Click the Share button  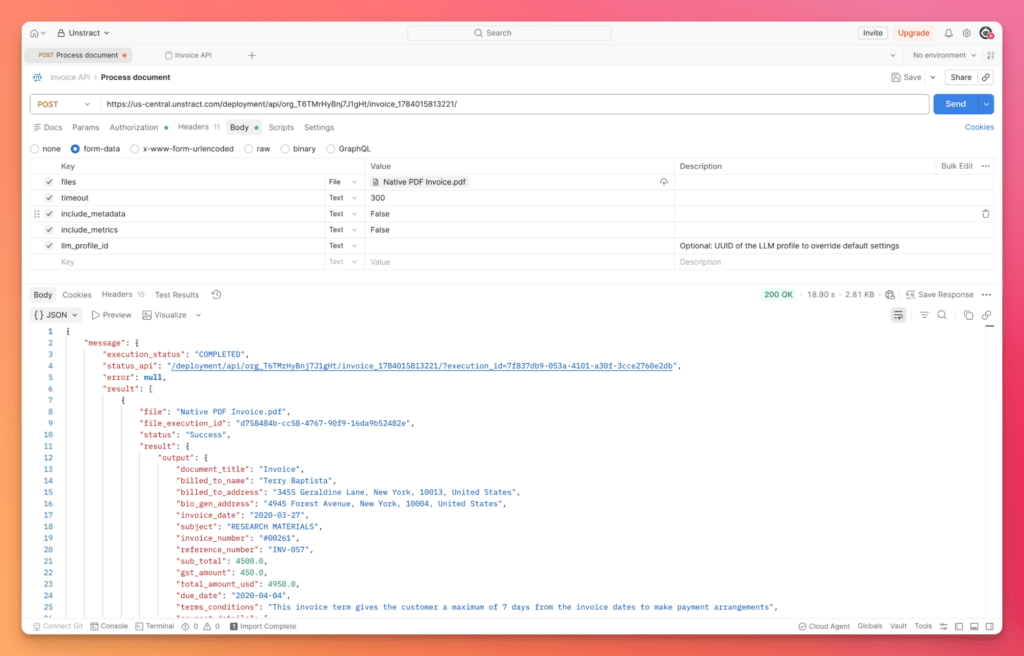pyautogui.click(x=961, y=77)
